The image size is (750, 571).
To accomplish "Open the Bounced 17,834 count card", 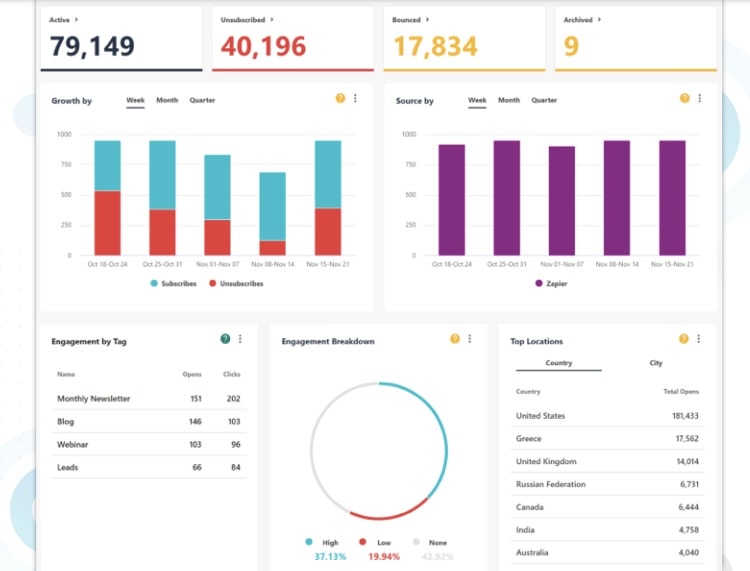I will pos(464,39).
